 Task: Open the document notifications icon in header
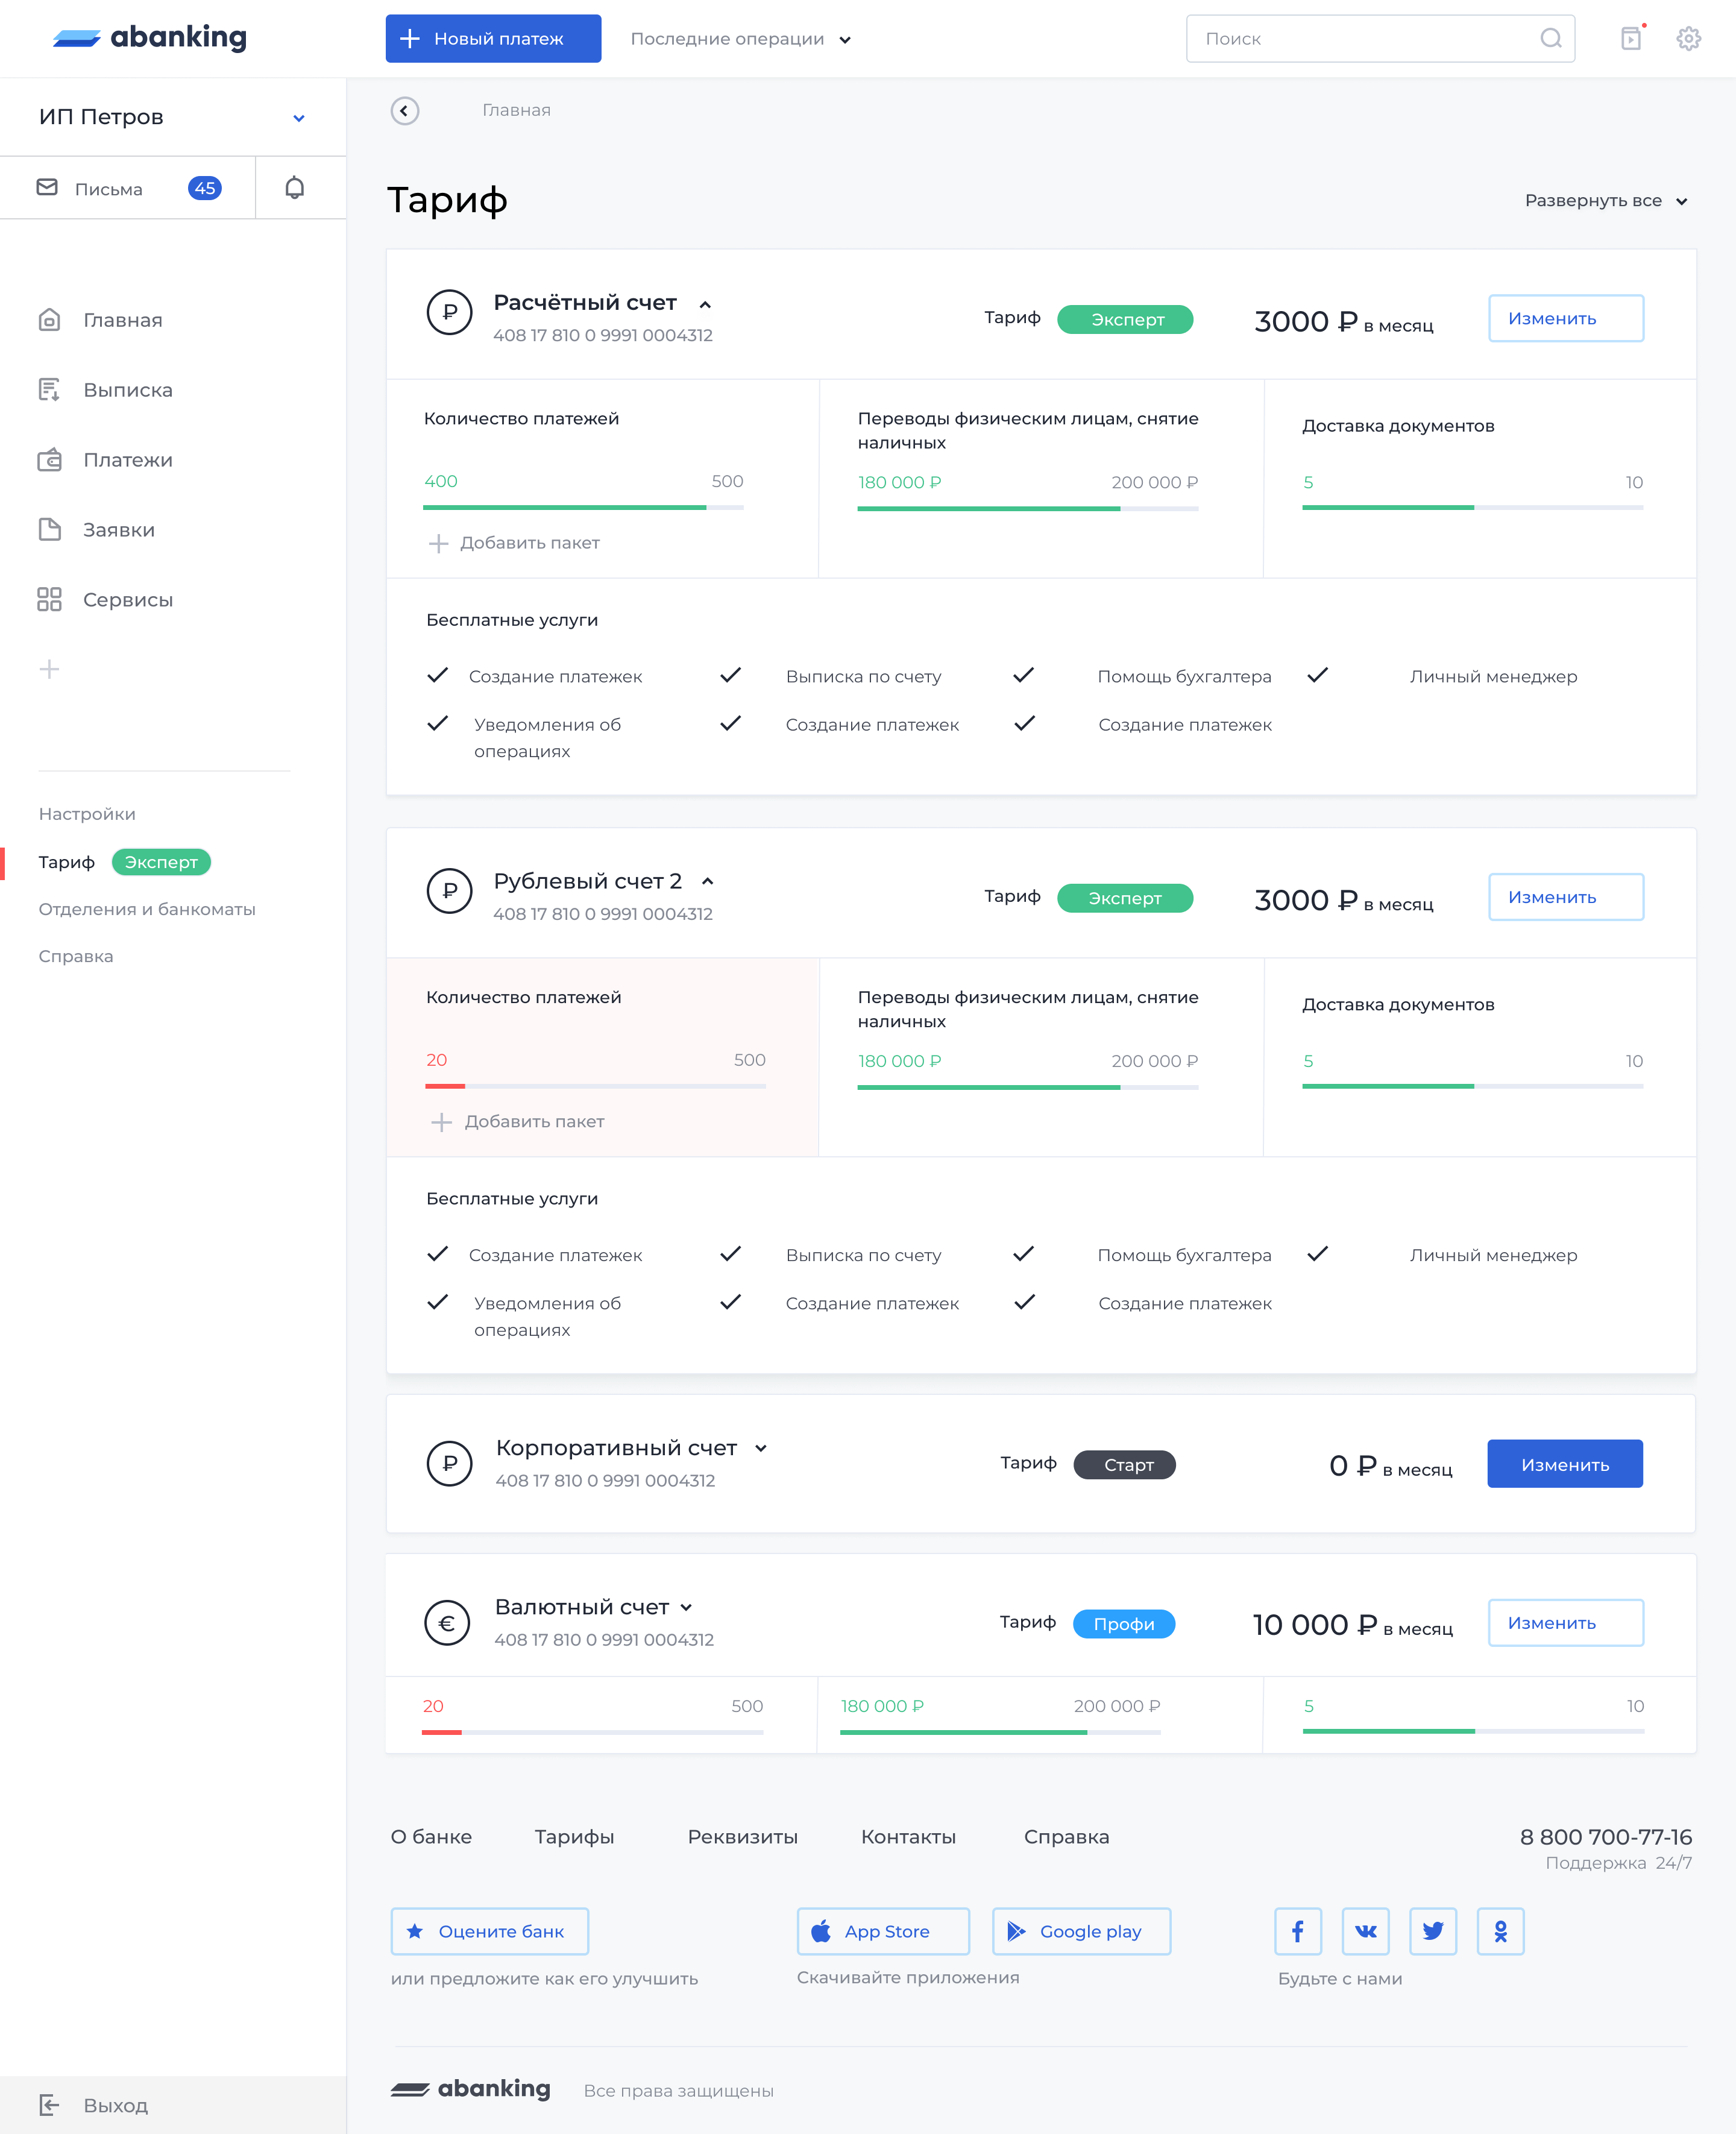click(x=1632, y=38)
